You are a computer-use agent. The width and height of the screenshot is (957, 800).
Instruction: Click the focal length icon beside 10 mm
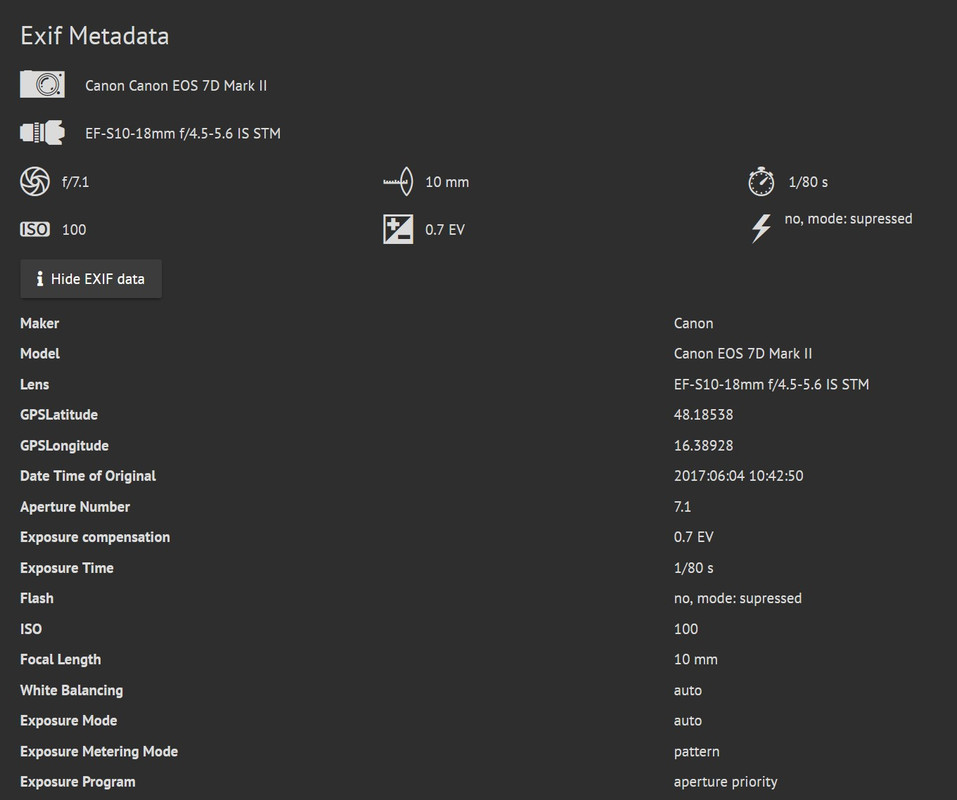point(398,182)
